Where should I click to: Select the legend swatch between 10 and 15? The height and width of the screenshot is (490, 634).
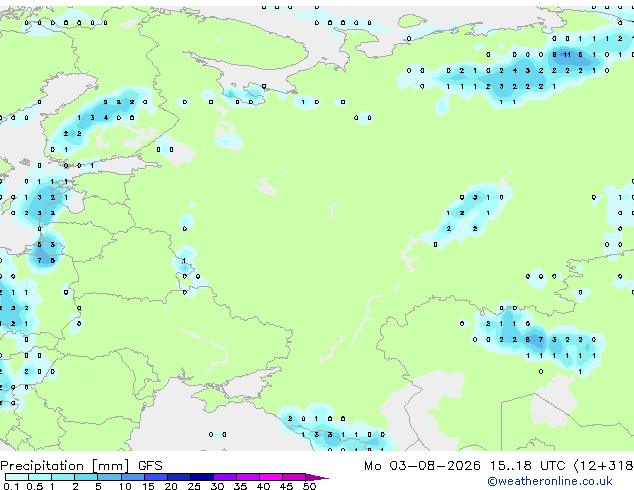(132, 477)
